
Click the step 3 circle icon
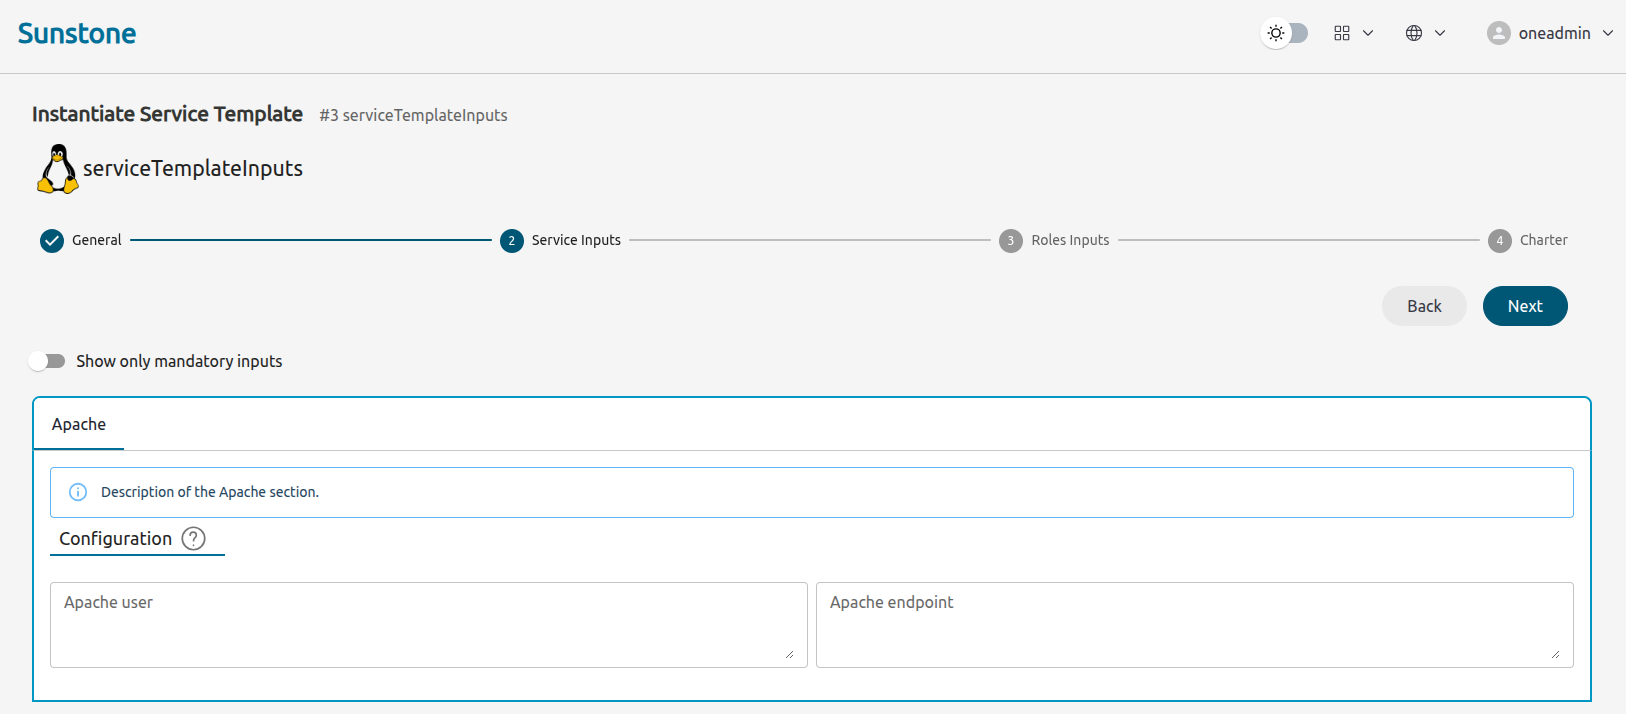[1011, 241]
